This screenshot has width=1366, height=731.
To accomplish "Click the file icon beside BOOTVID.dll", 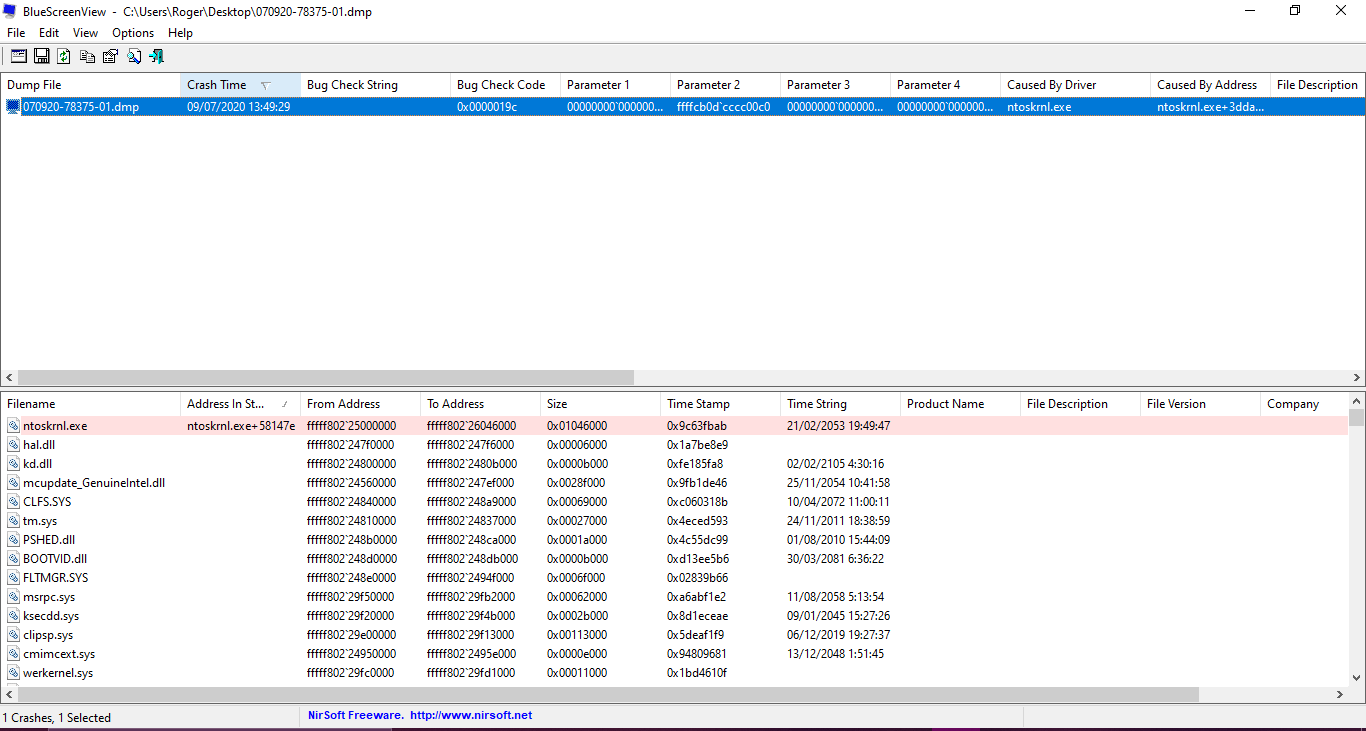I will (13, 559).
